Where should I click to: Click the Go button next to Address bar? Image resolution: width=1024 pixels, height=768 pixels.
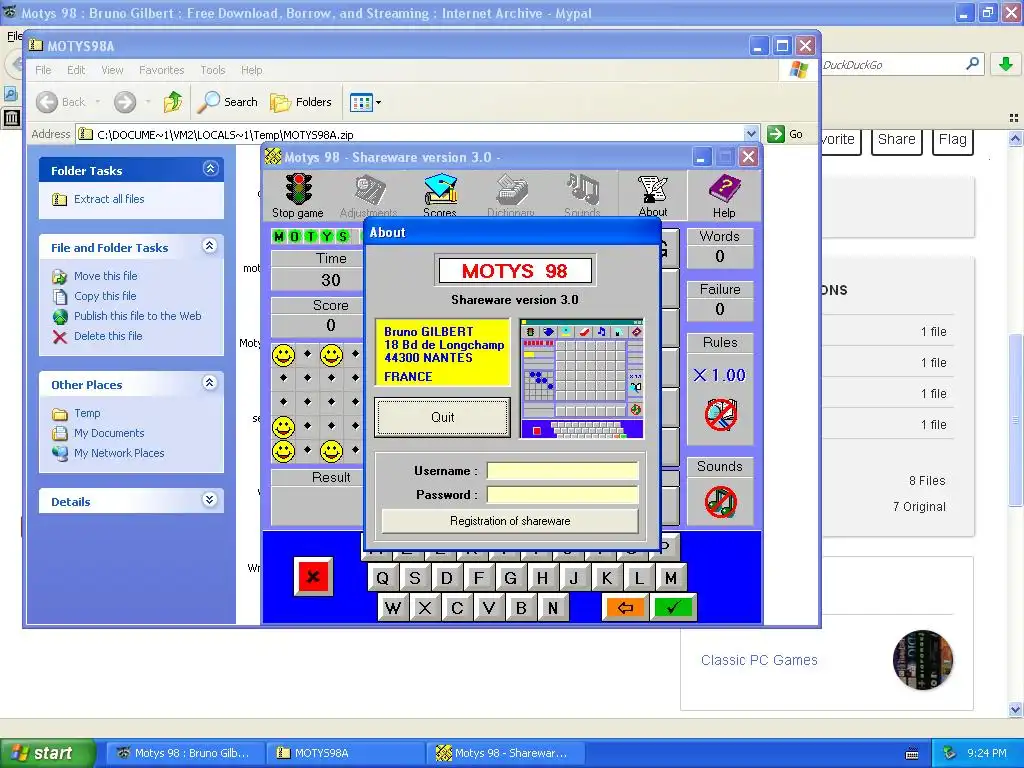(786, 134)
